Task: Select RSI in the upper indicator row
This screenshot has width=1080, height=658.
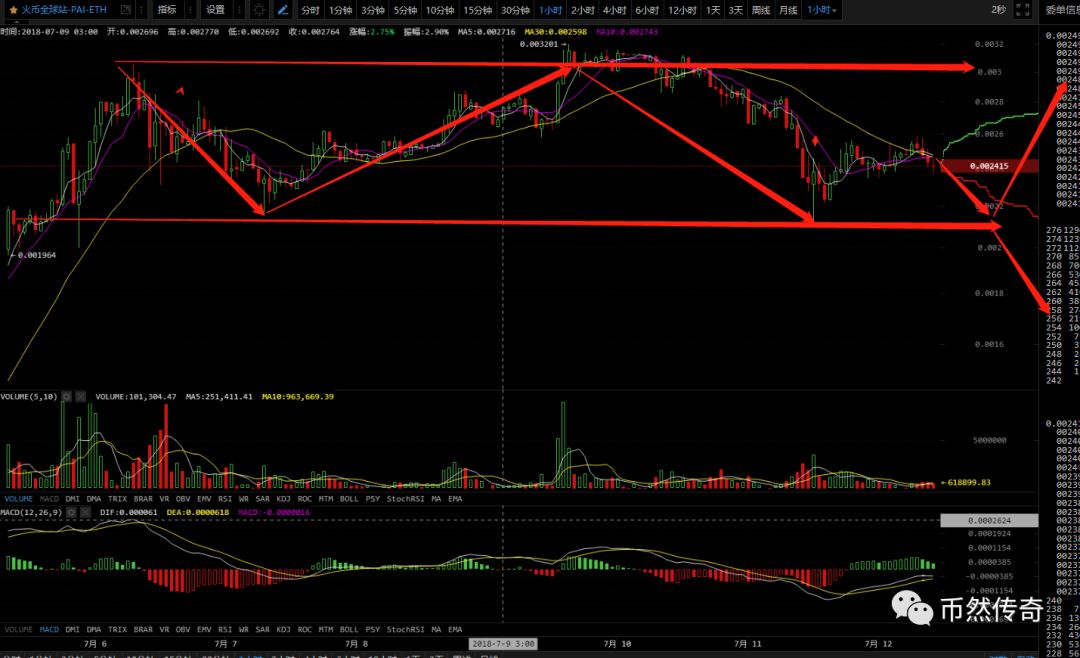Action: tap(225, 499)
